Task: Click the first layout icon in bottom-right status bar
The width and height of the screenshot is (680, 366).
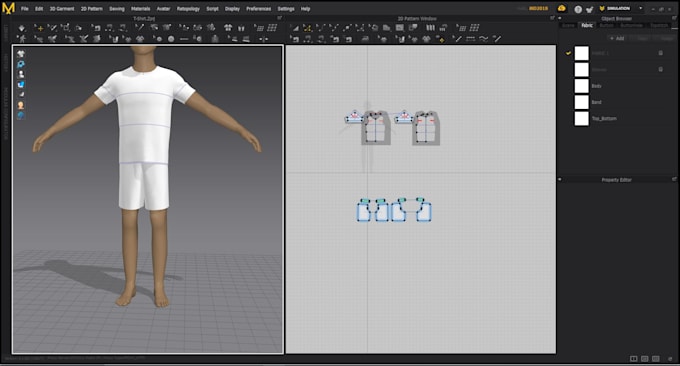Action: [x=634, y=359]
